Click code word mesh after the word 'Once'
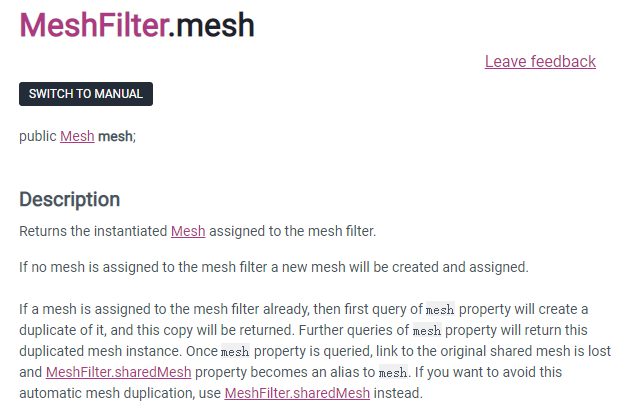Viewport: 629px width, 414px height. click(x=235, y=351)
